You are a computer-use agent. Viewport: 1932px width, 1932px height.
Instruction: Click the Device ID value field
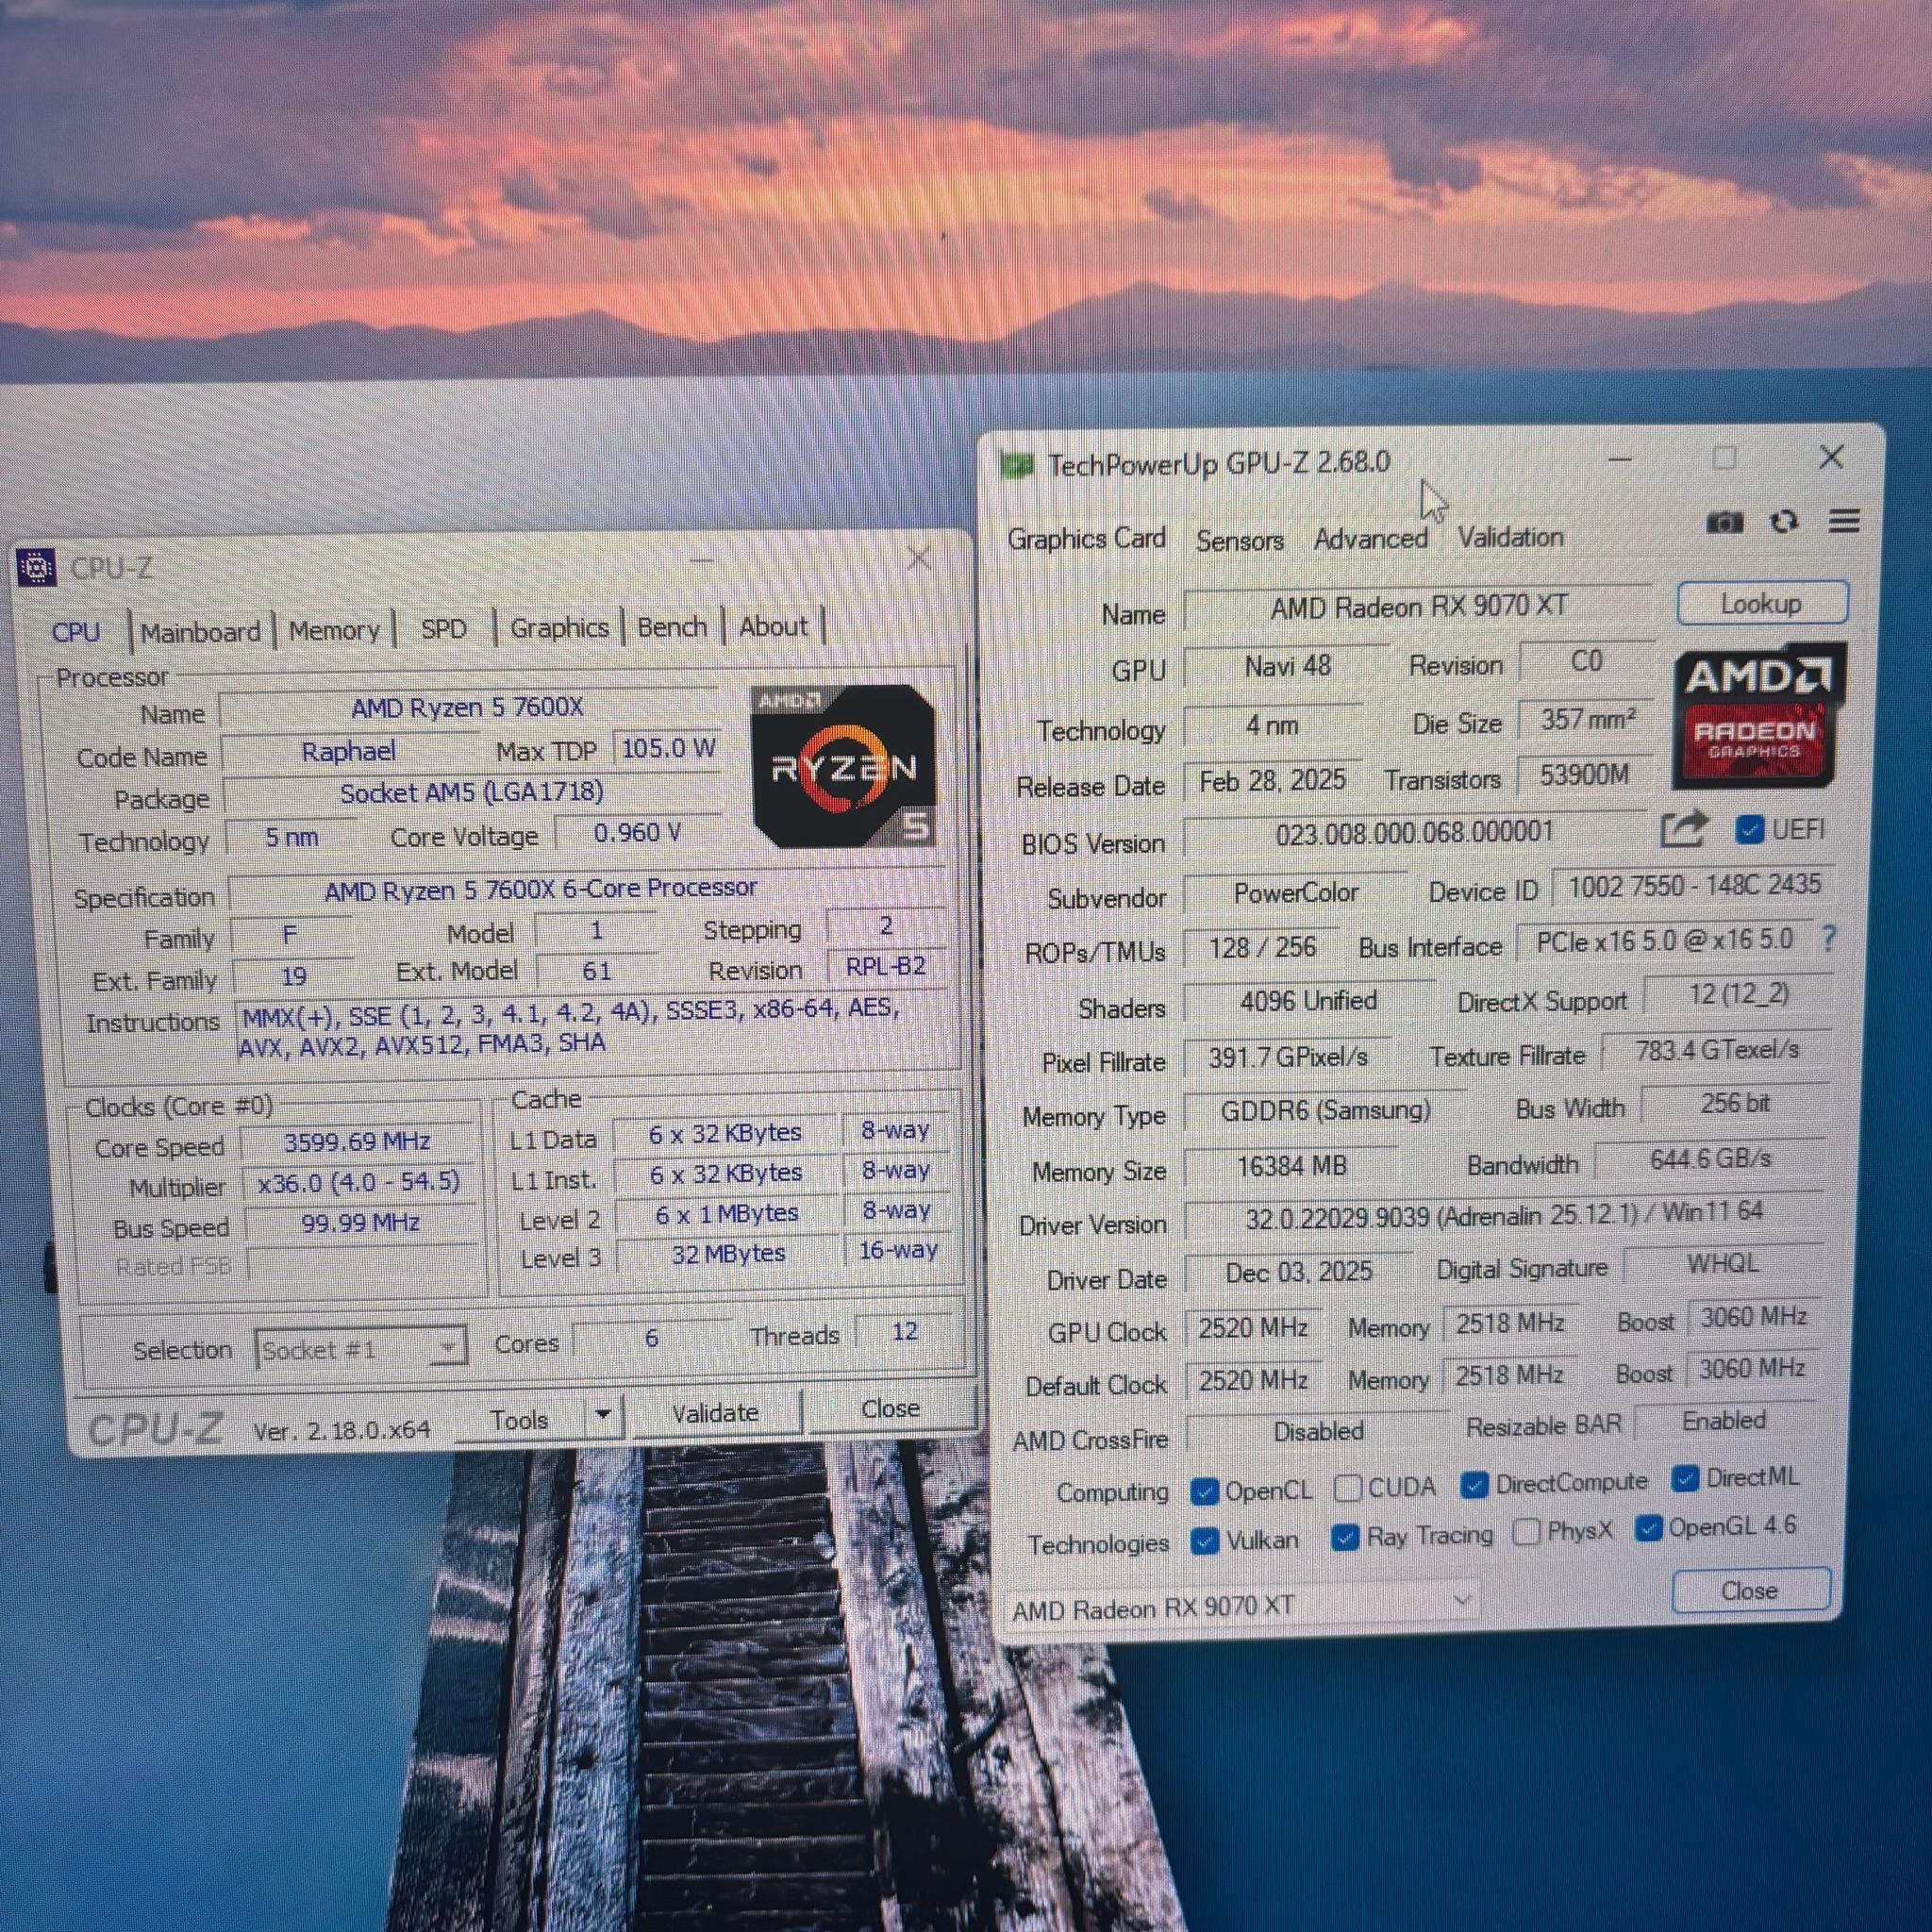click(x=1694, y=886)
